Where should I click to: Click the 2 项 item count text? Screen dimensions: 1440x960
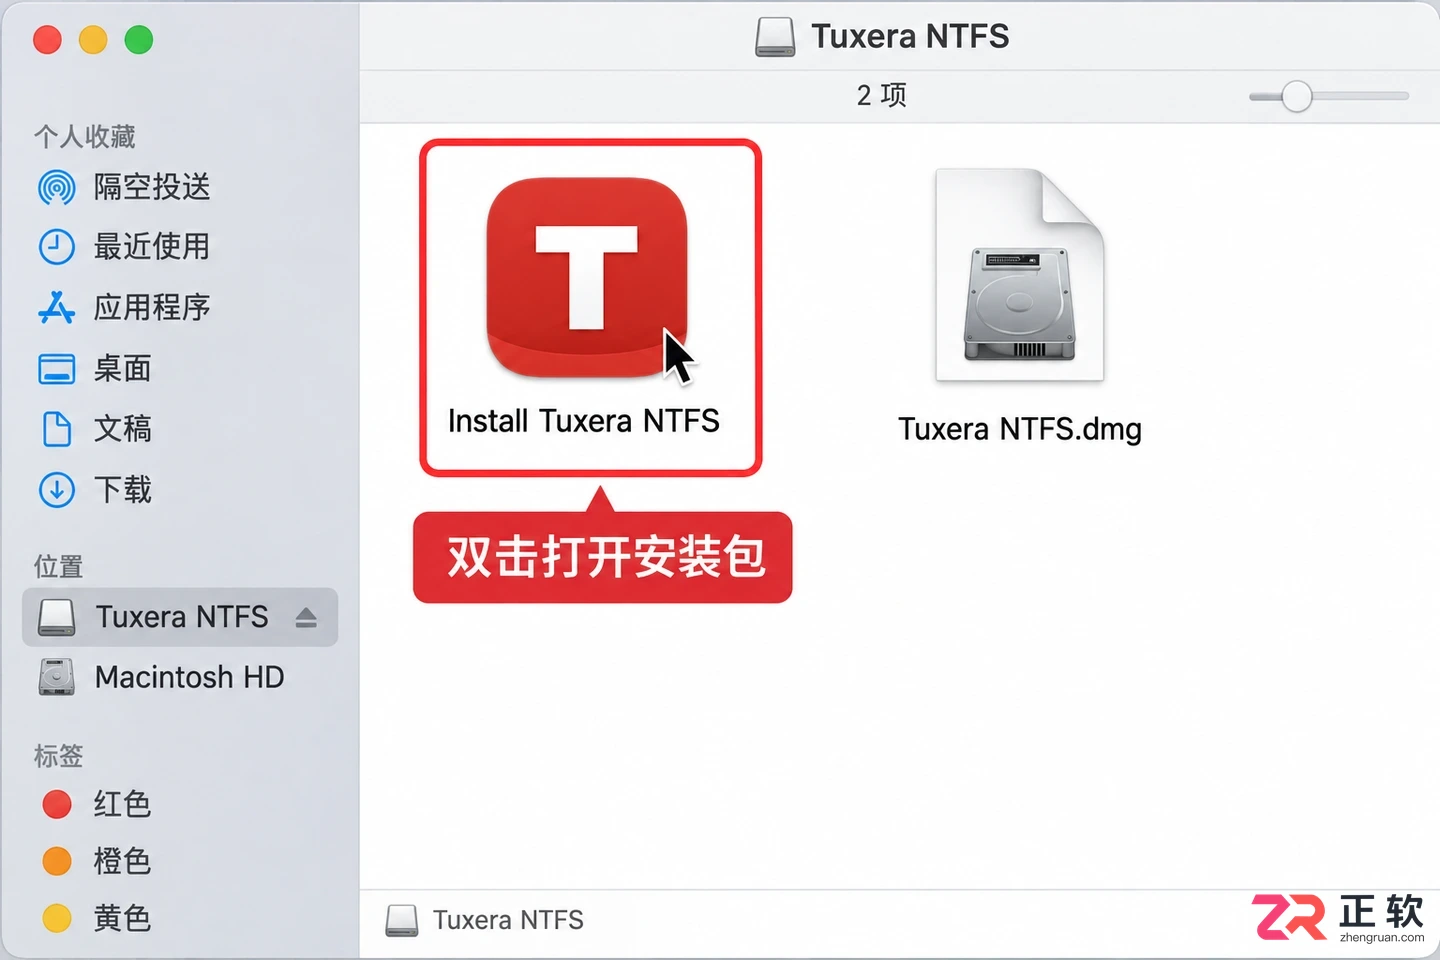(x=882, y=95)
